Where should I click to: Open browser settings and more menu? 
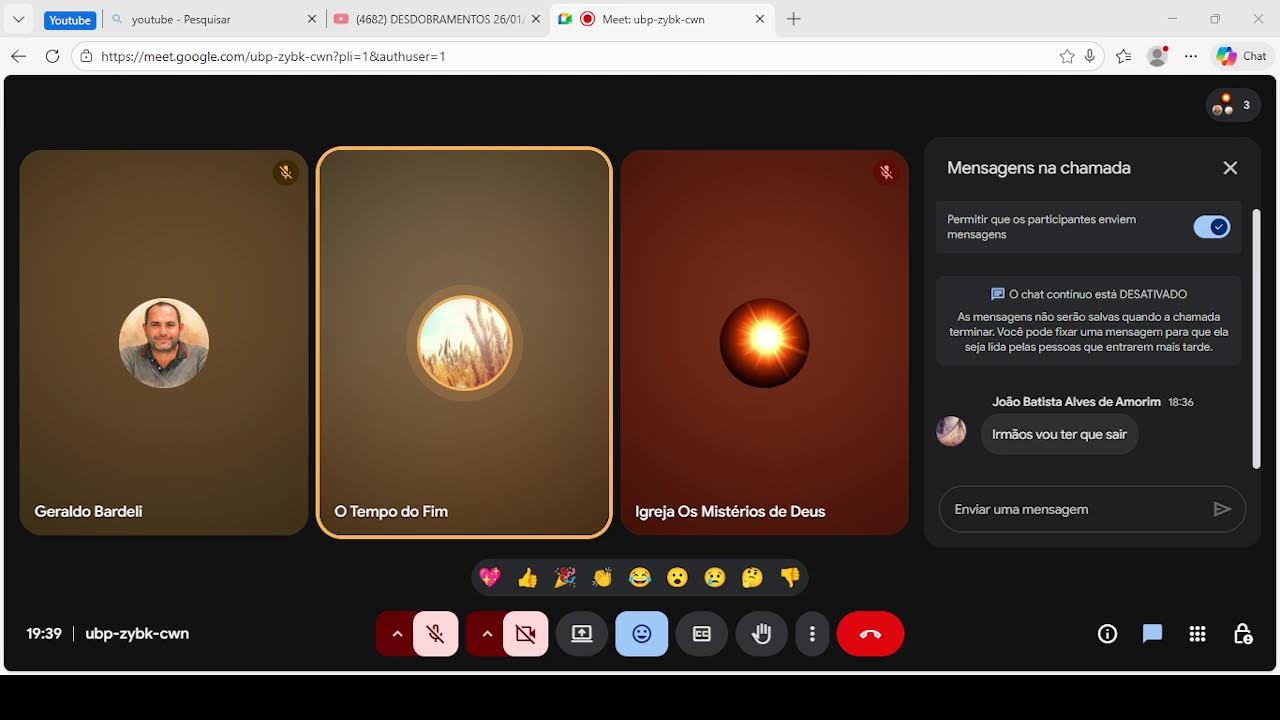(1190, 56)
